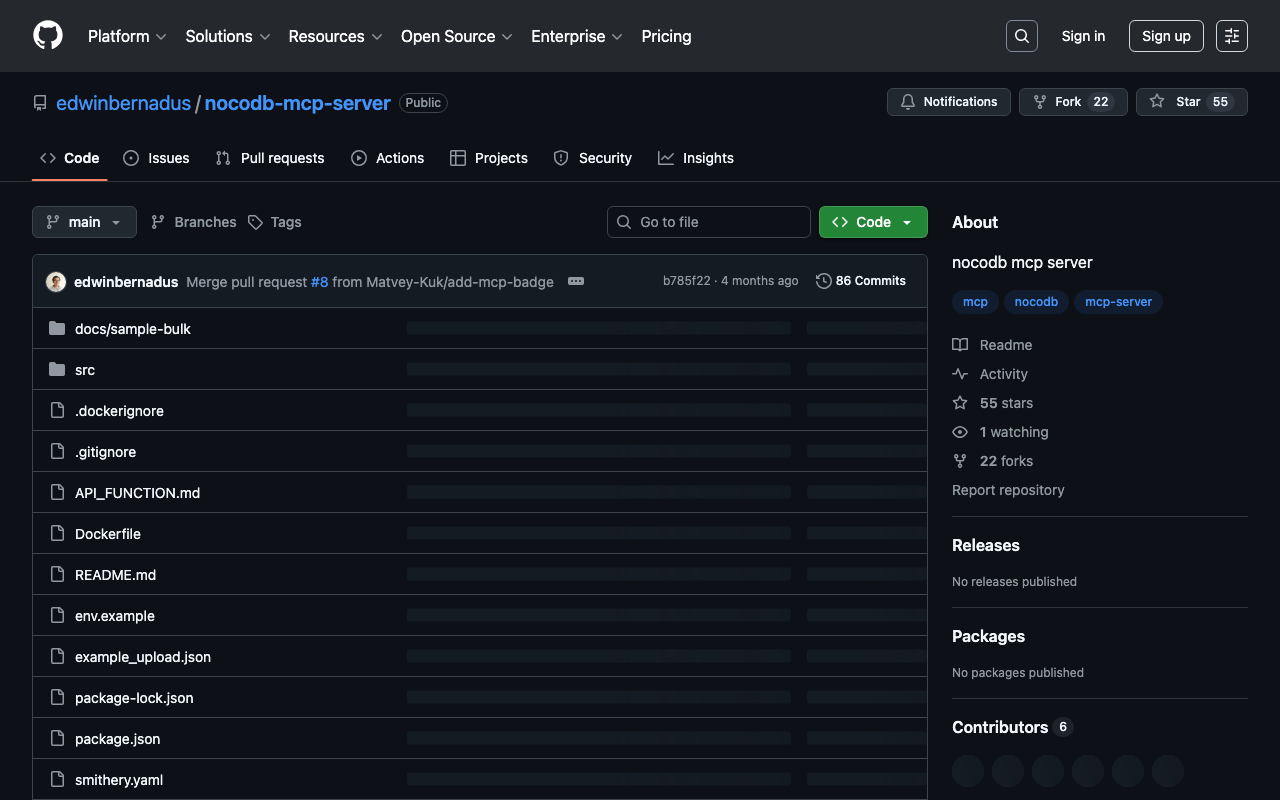Viewport: 1280px width, 800px height.
Task: Expand the Platform menu
Action: (x=127, y=36)
